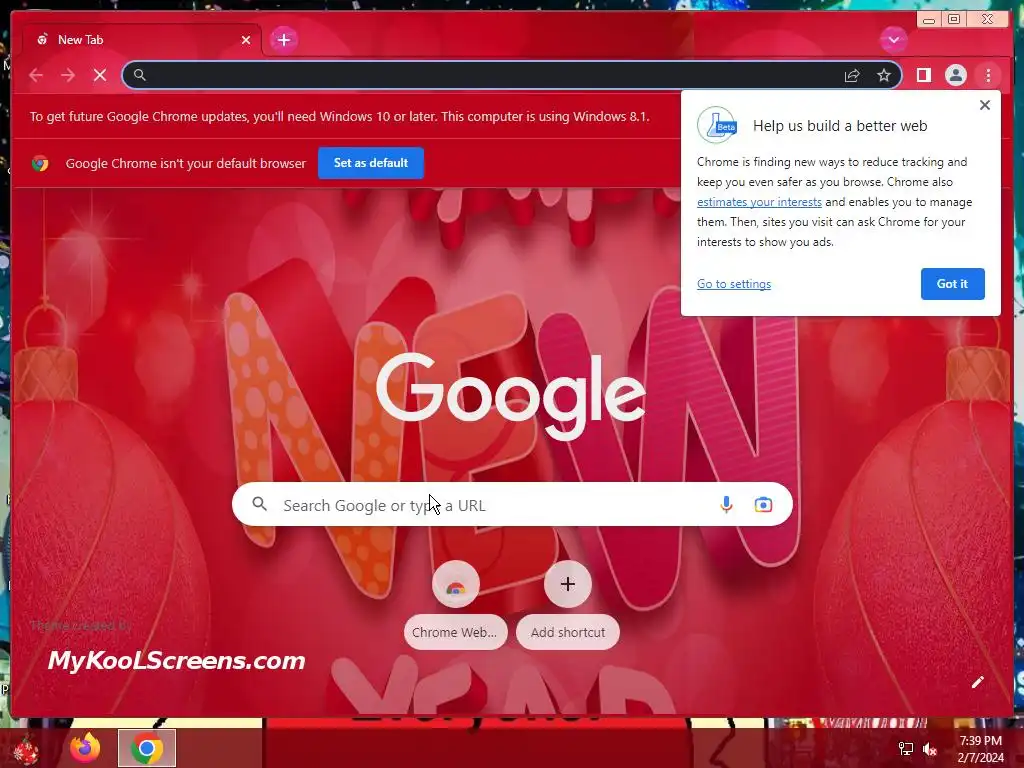The height and width of the screenshot is (768, 1024).
Task: Start voice search with microphone icon
Action: coord(726,505)
